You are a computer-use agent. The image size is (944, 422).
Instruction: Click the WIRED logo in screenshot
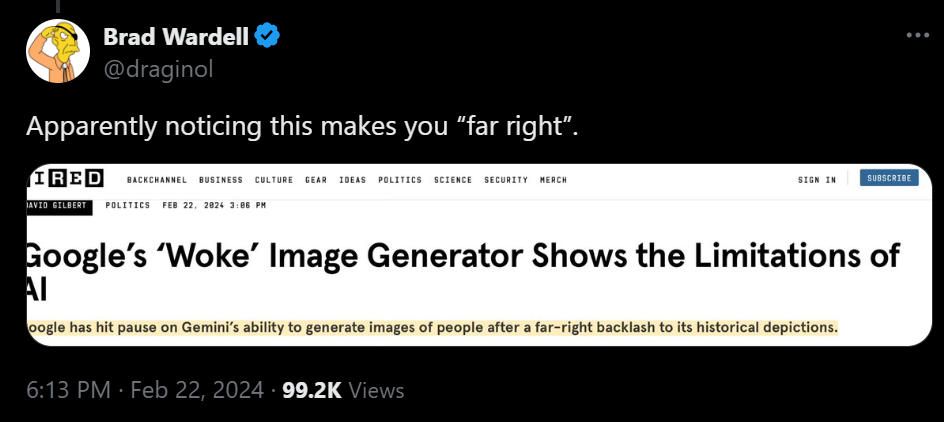point(66,179)
